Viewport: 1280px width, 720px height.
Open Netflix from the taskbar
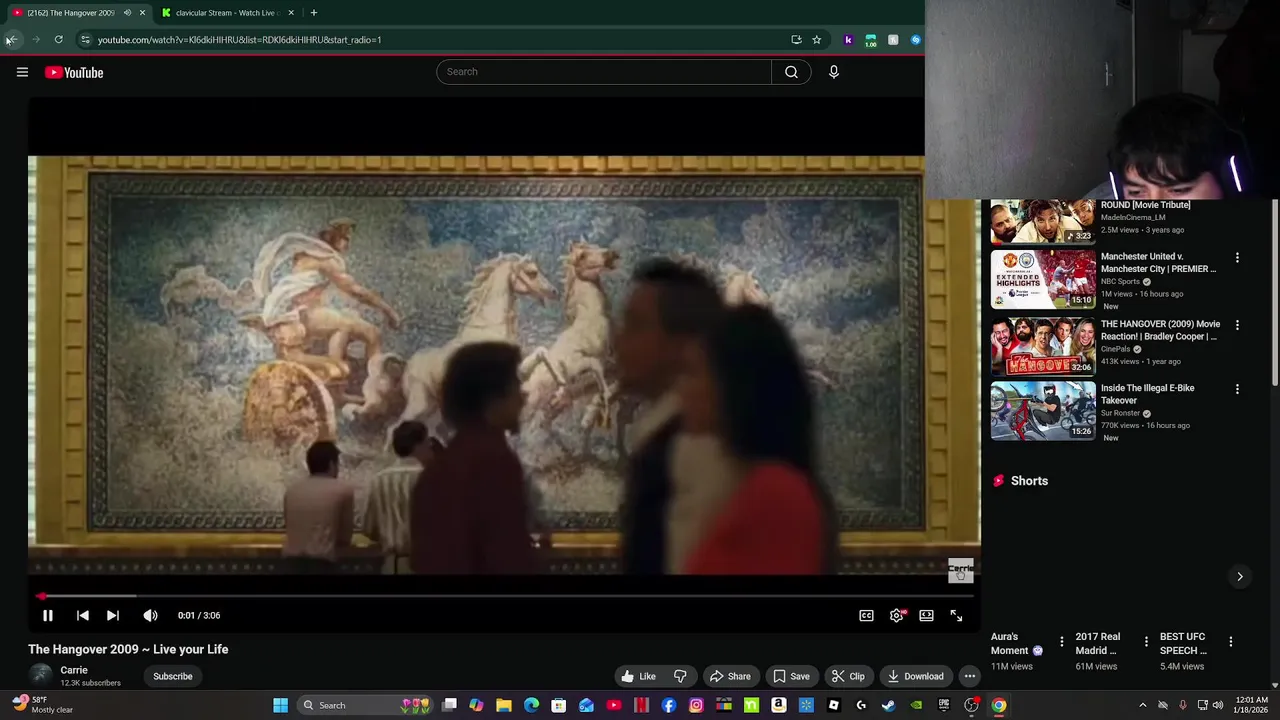(x=641, y=705)
